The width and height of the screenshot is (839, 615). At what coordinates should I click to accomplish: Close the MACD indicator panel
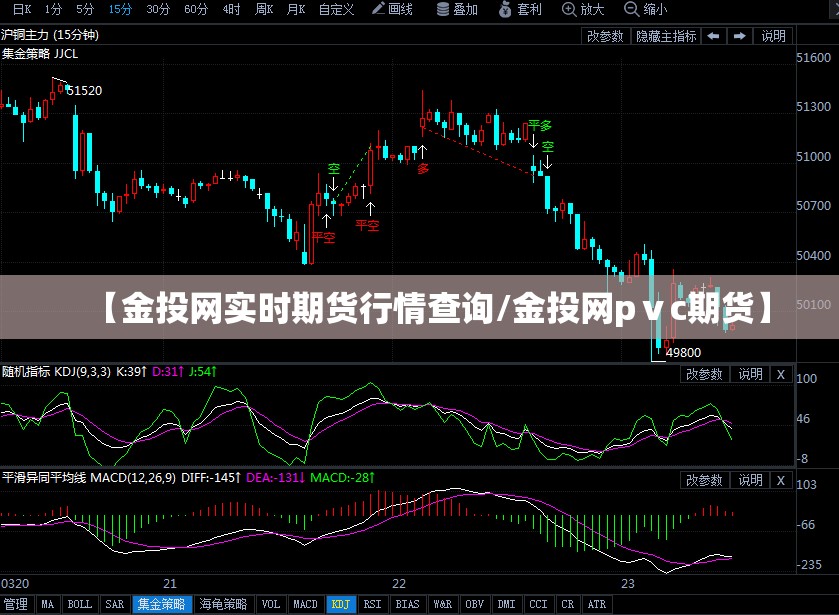click(781, 480)
